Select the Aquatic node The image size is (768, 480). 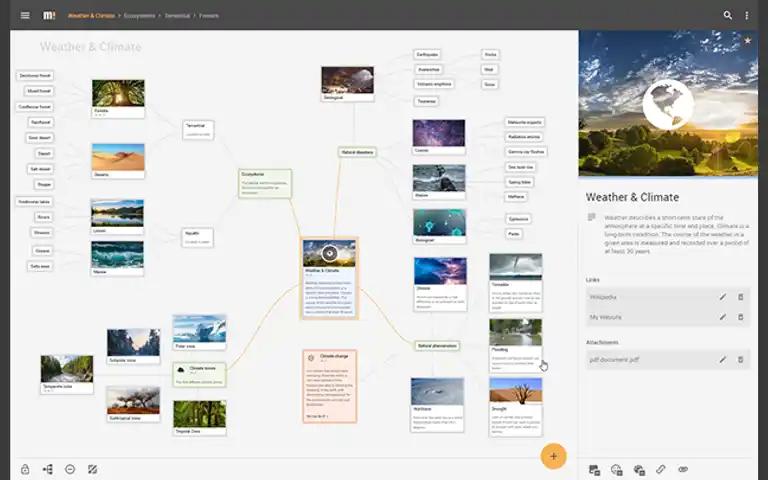click(197, 238)
